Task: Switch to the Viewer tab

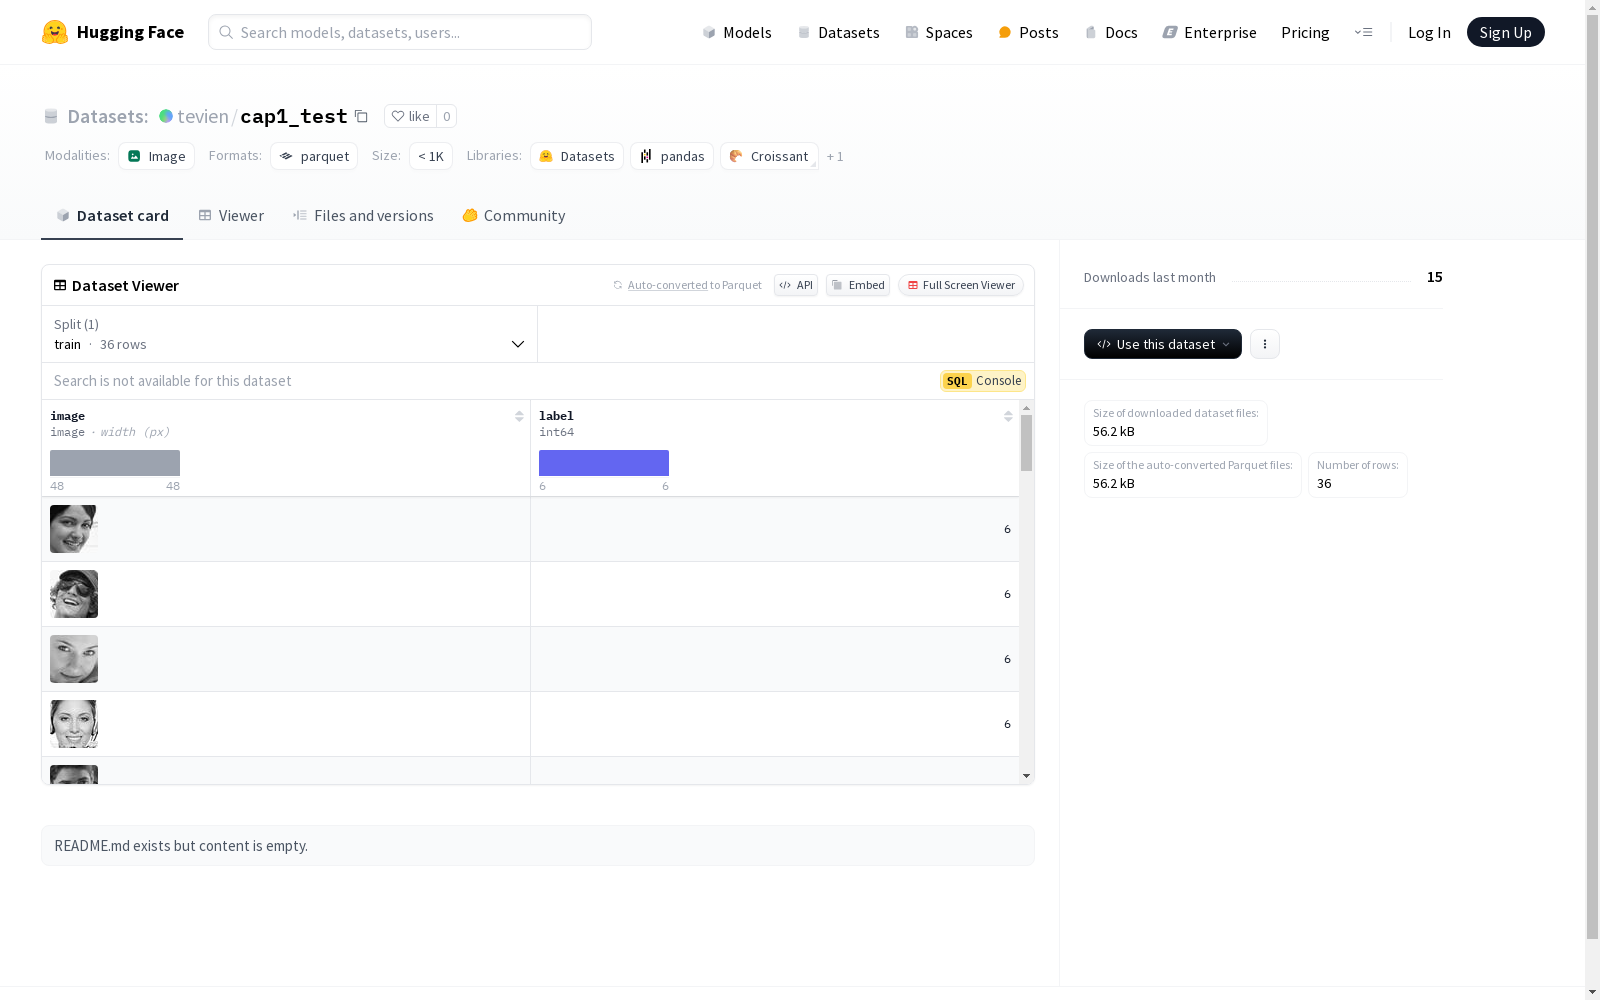Action: point(231,216)
